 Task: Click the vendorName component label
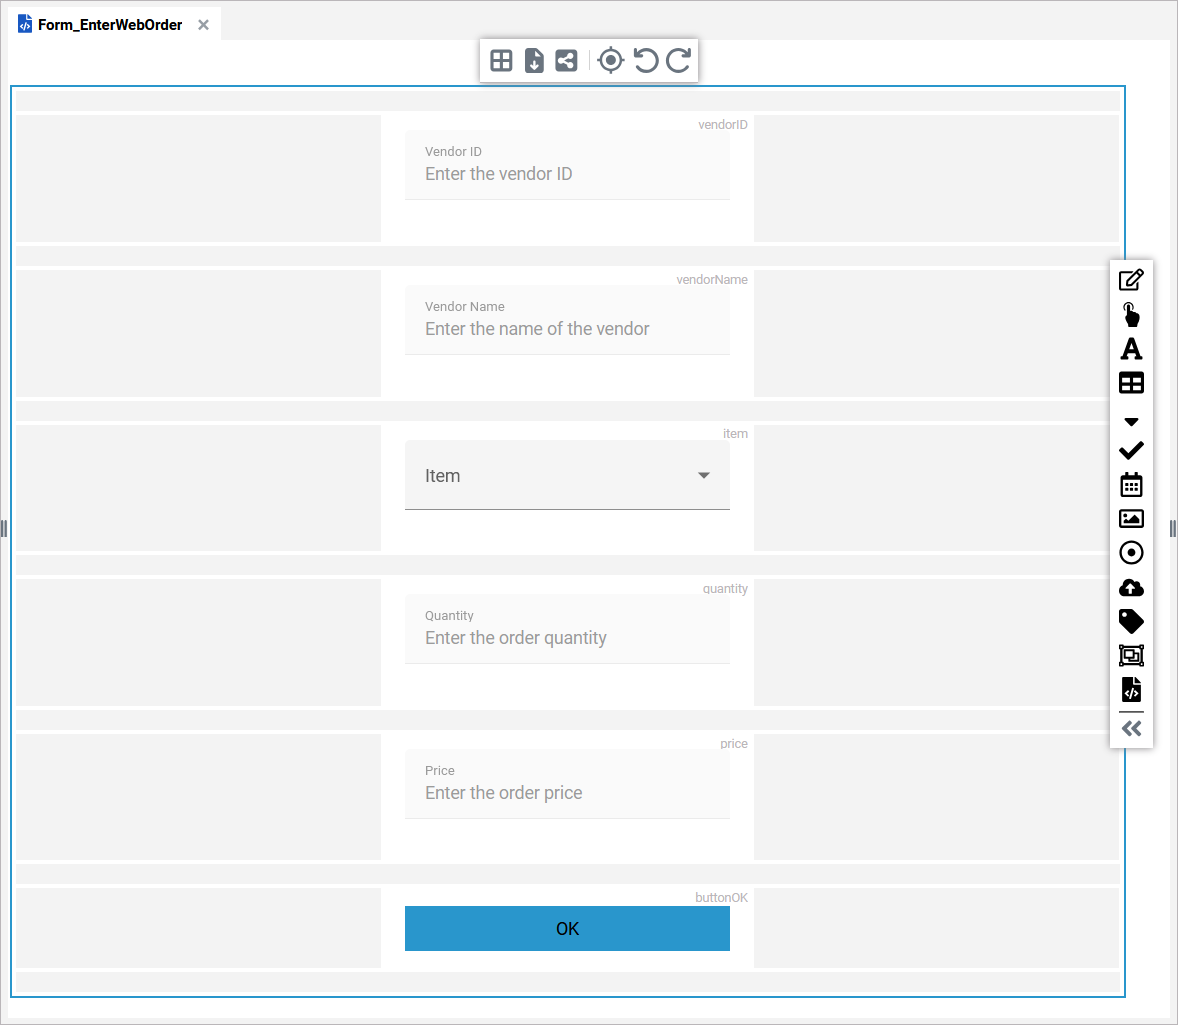coord(711,280)
